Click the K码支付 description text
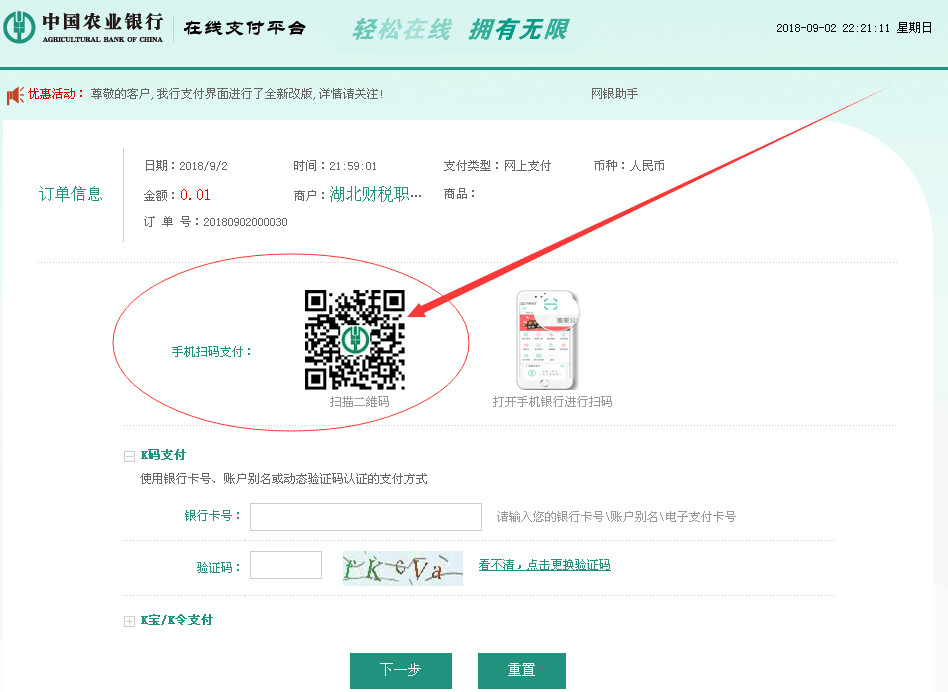Screen dimensions: 948x692 [x=284, y=479]
